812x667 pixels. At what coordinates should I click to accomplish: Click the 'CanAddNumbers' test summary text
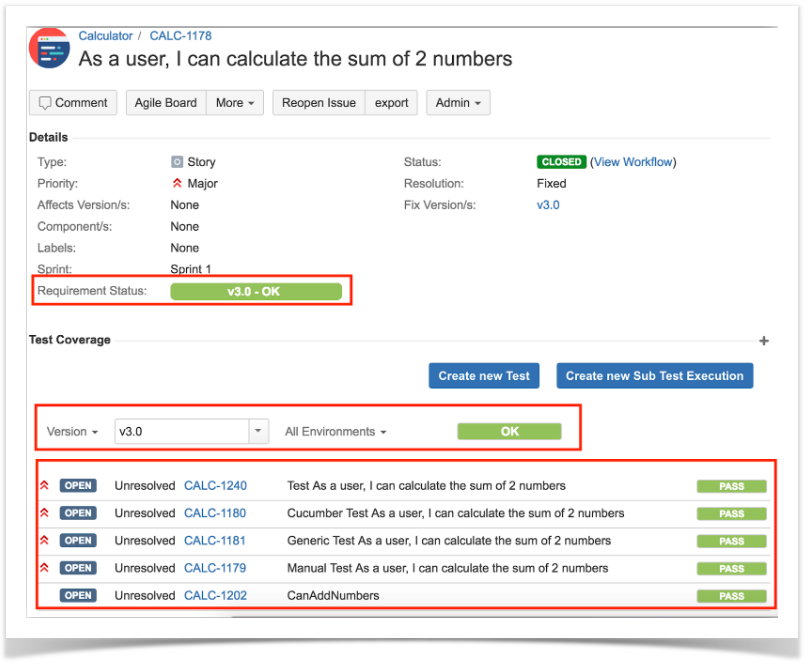333,596
